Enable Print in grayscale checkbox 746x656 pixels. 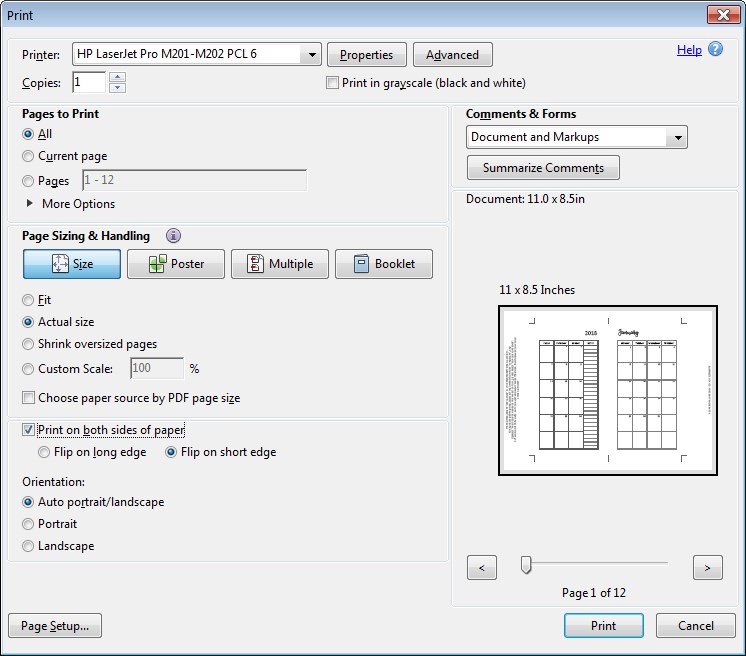(x=333, y=83)
